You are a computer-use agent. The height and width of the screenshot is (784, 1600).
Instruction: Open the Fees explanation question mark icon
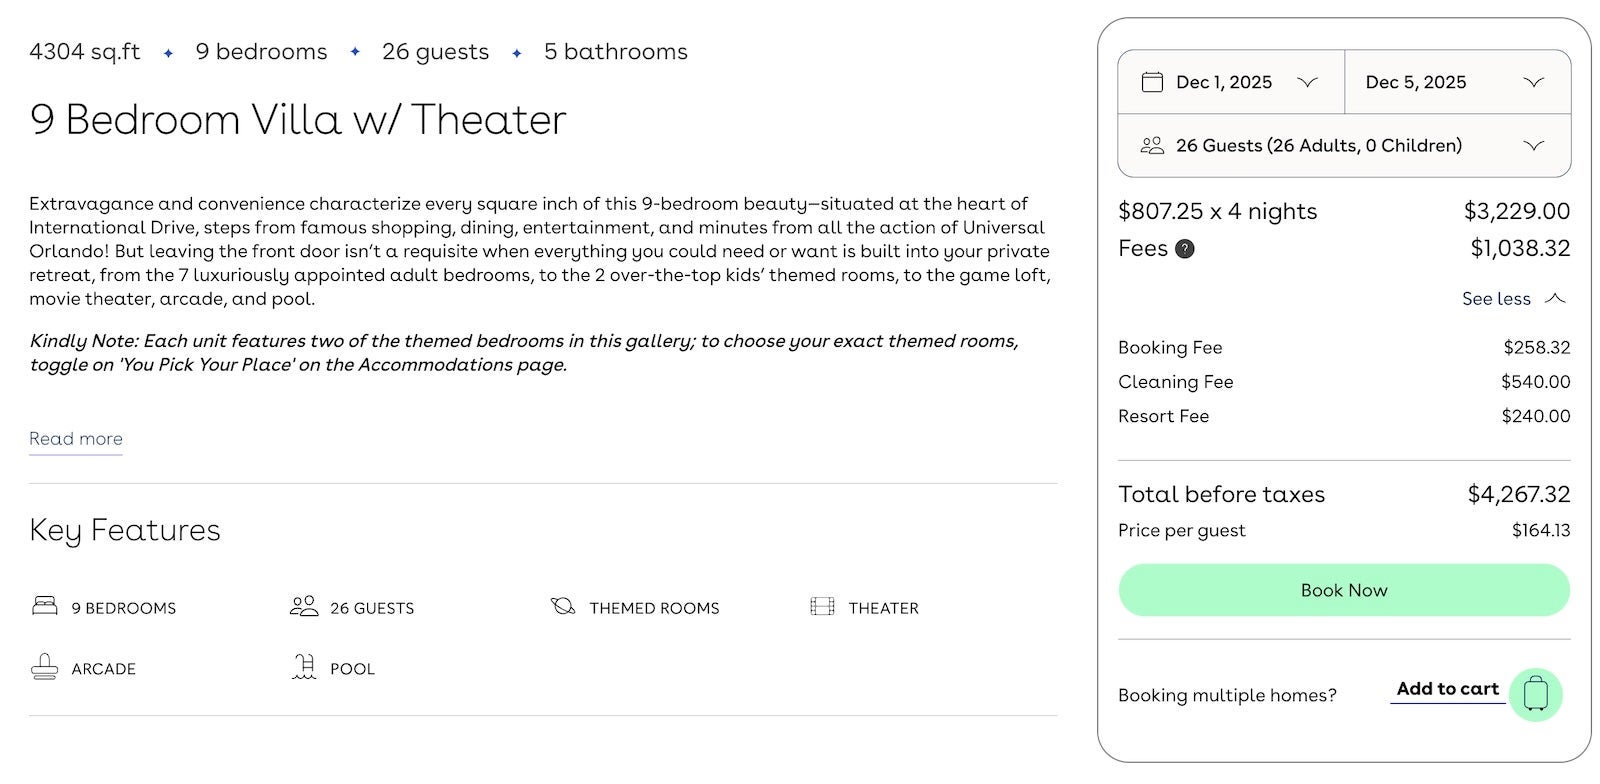1186,248
